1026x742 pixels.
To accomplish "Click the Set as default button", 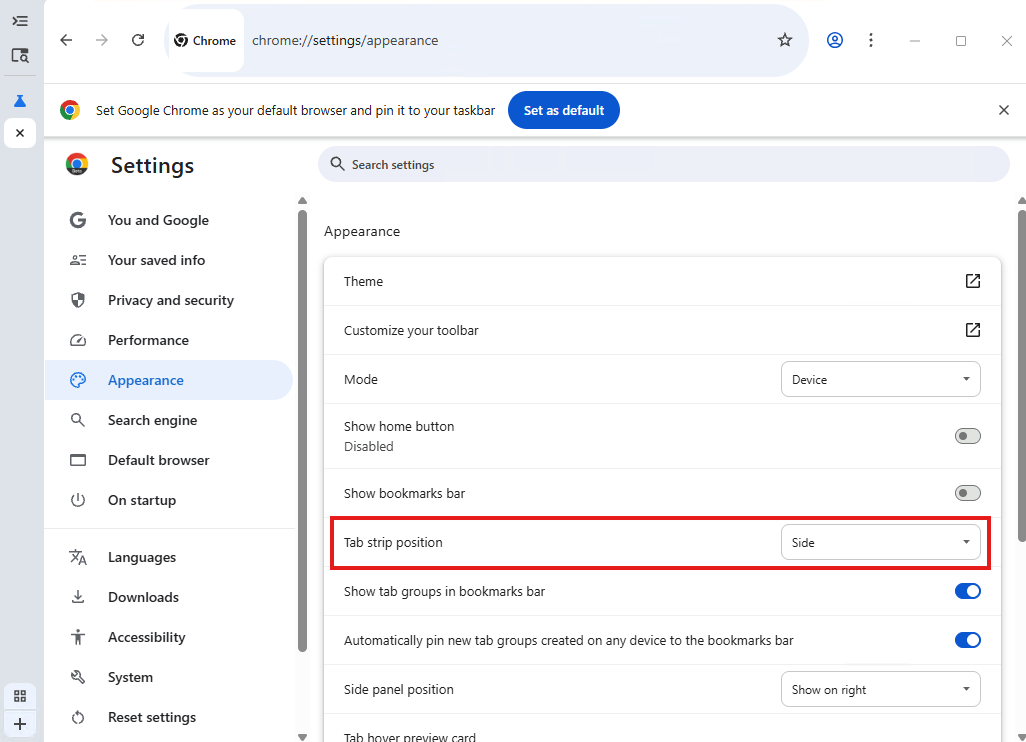I will click(x=564, y=110).
